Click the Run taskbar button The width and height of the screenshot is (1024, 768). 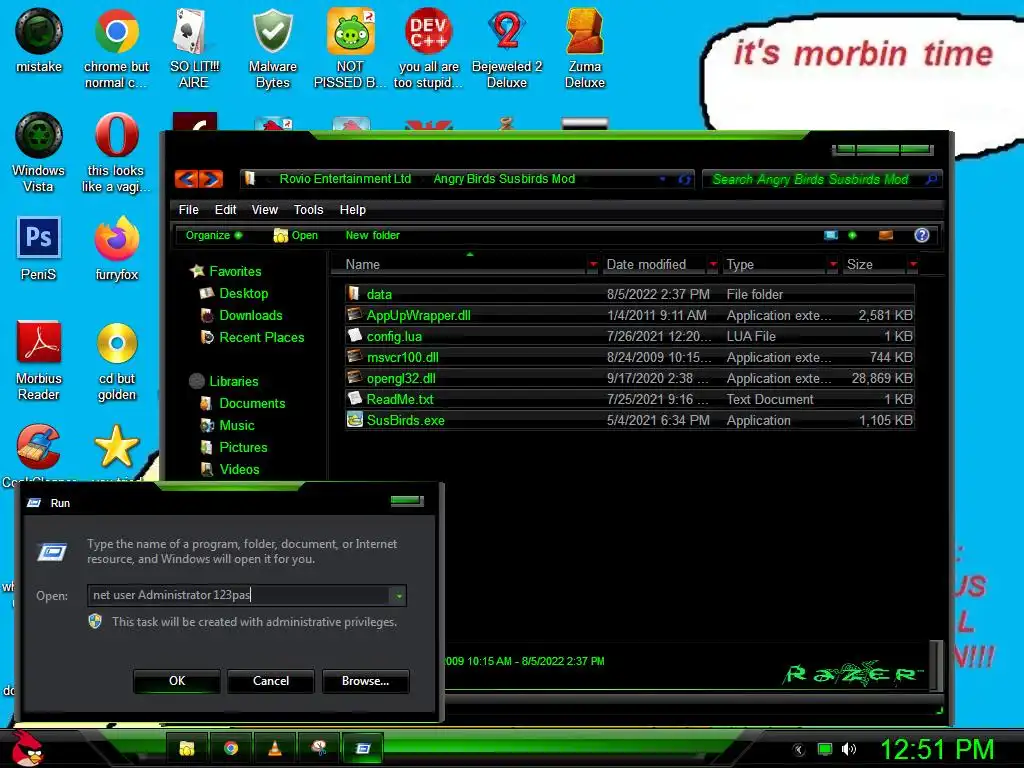coord(363,748)
